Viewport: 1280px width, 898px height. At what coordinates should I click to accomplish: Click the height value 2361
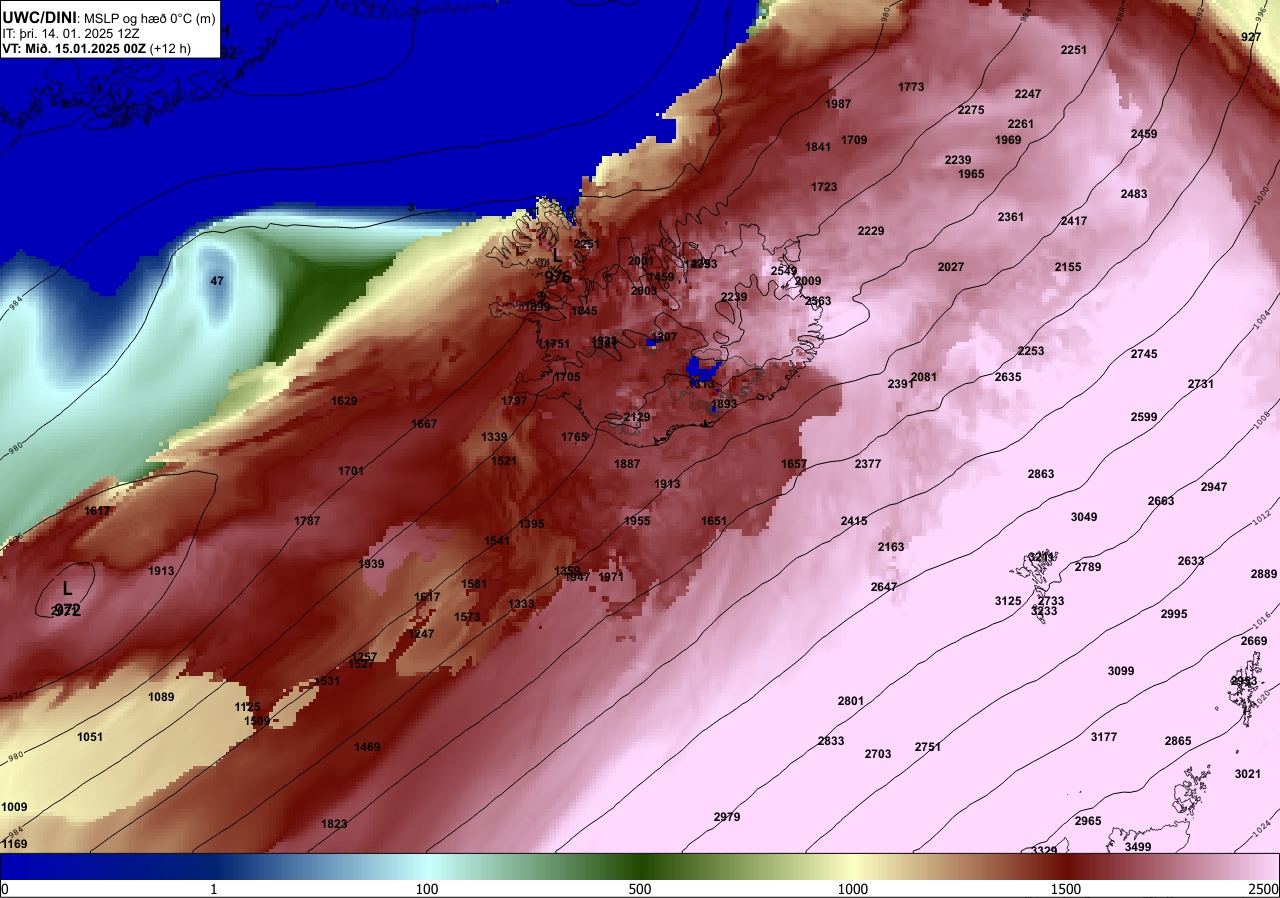pos(1011,217)
